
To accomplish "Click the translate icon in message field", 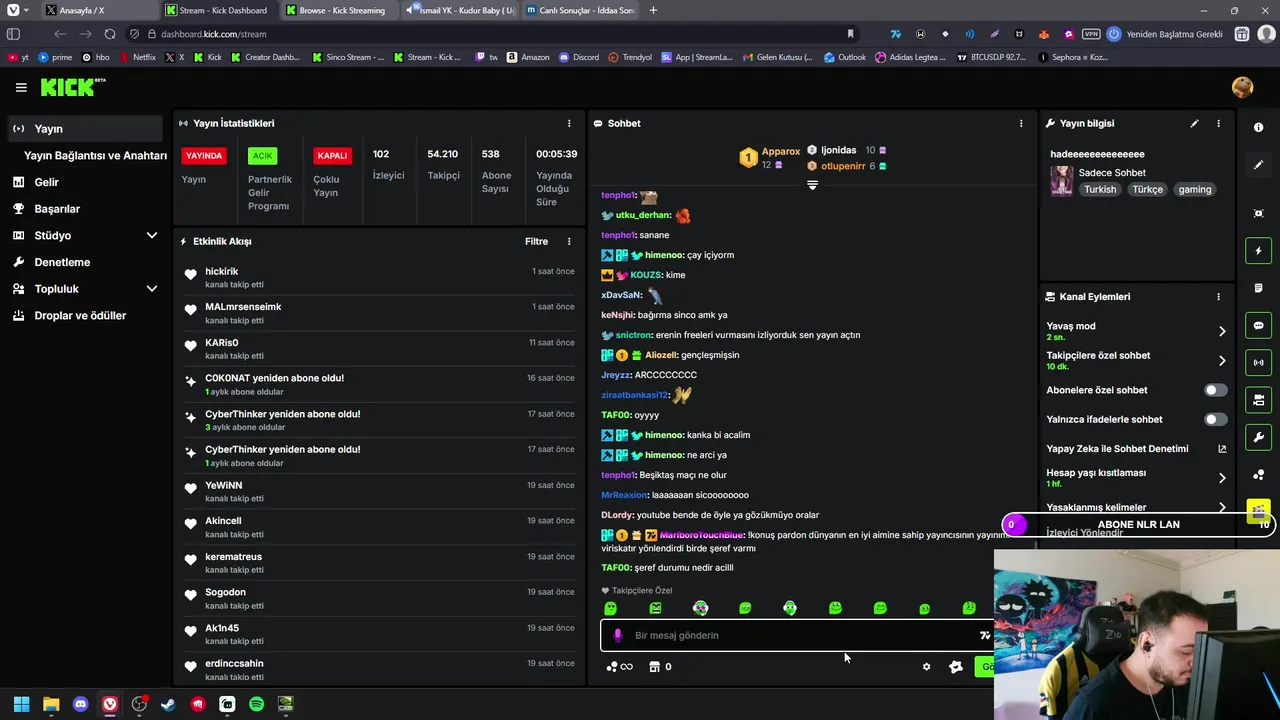I will pyautogui.click(x=985, y=635).
